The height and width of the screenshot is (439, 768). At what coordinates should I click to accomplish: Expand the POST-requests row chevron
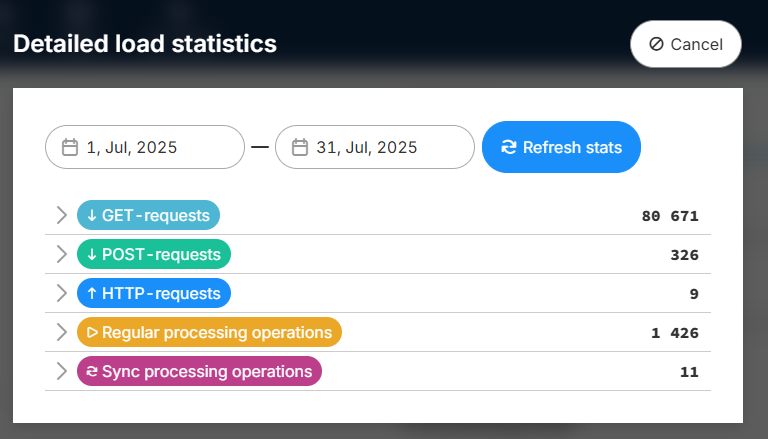61,254
